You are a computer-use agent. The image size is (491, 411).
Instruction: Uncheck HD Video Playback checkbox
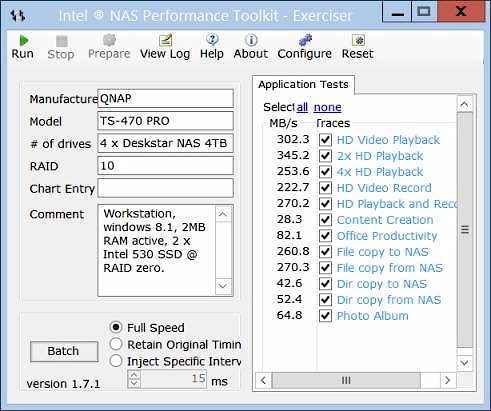pyautogui.click(x=325, y=140)
